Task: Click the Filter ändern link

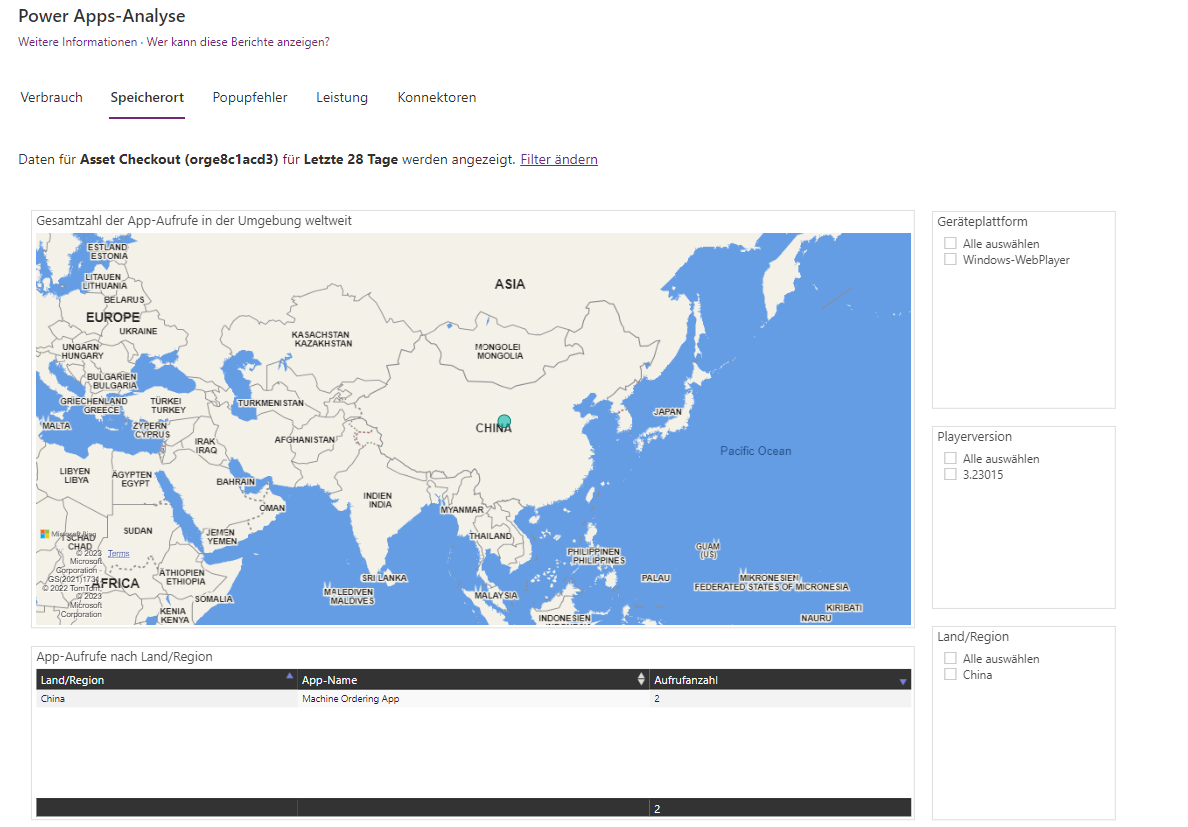Action: [559, 159]
